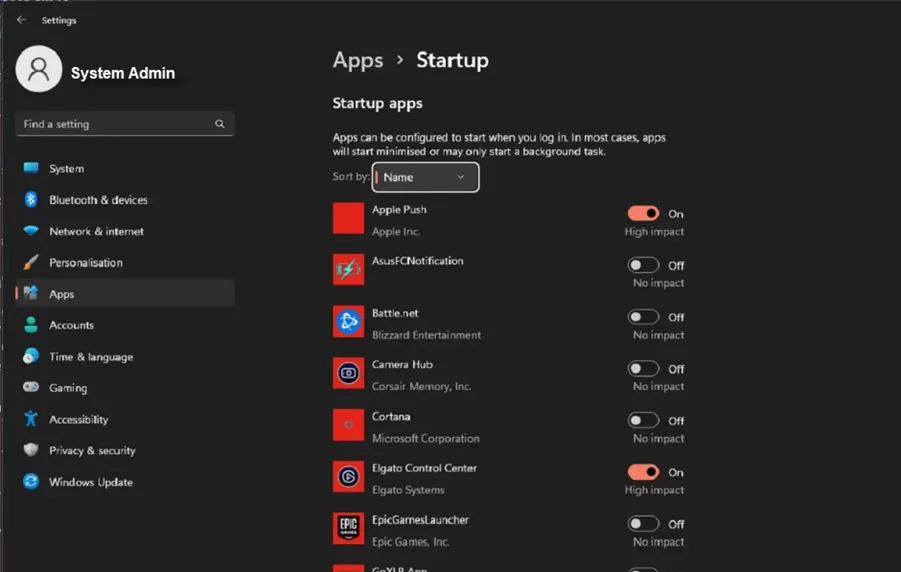The height and width of the screenshot is (572, 901).
Task: Enable AsusFCNotification at startup
Action: 643,265
